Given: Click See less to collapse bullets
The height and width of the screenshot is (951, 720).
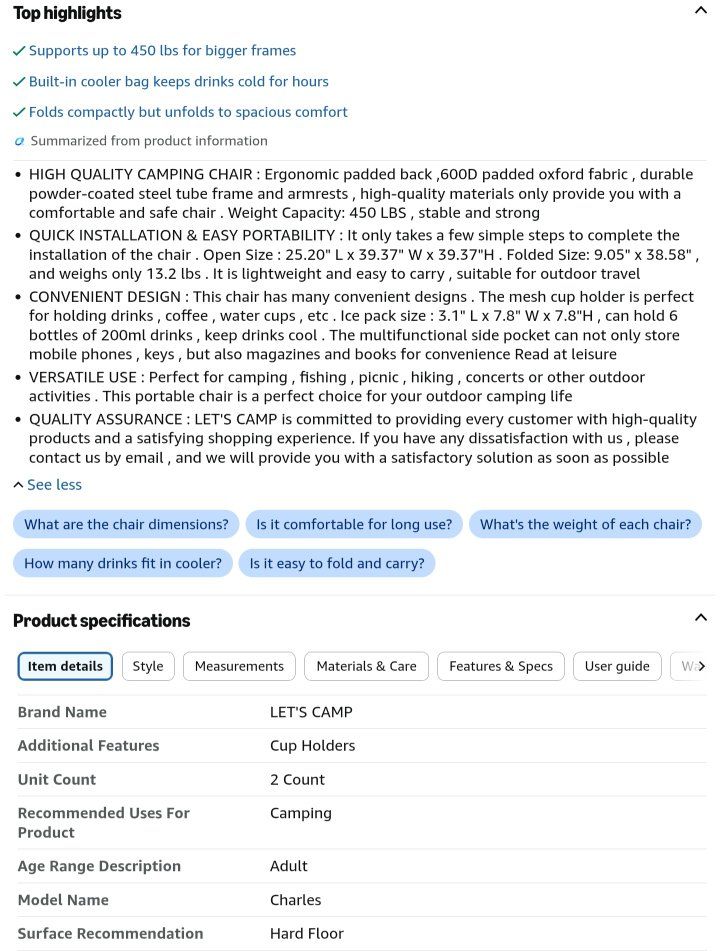Looking at the screenshot, I should [54, 485].
